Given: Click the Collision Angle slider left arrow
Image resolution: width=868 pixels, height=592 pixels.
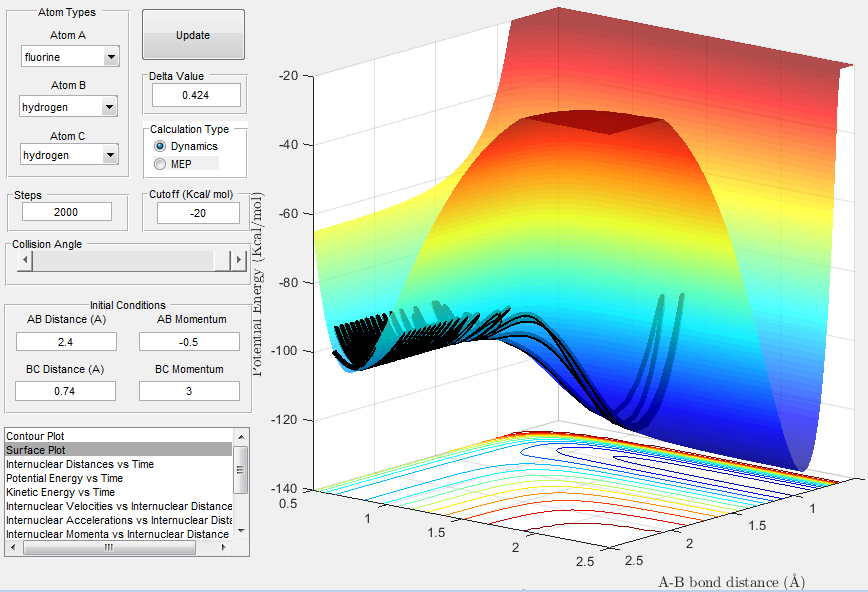Looking at the screenshot, I should click(26, 260).
